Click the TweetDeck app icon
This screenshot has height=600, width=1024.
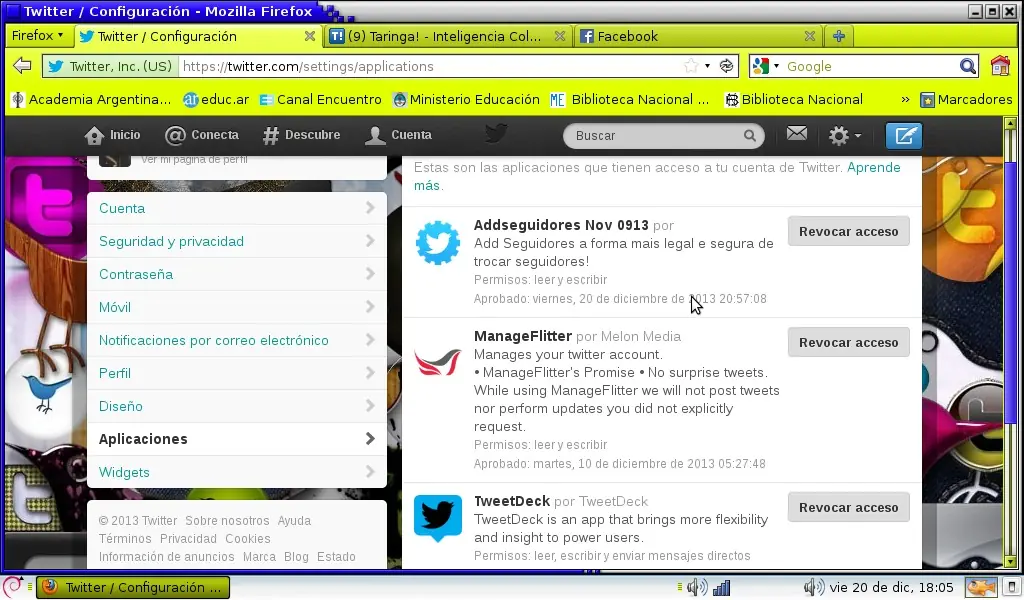(438, 518)
